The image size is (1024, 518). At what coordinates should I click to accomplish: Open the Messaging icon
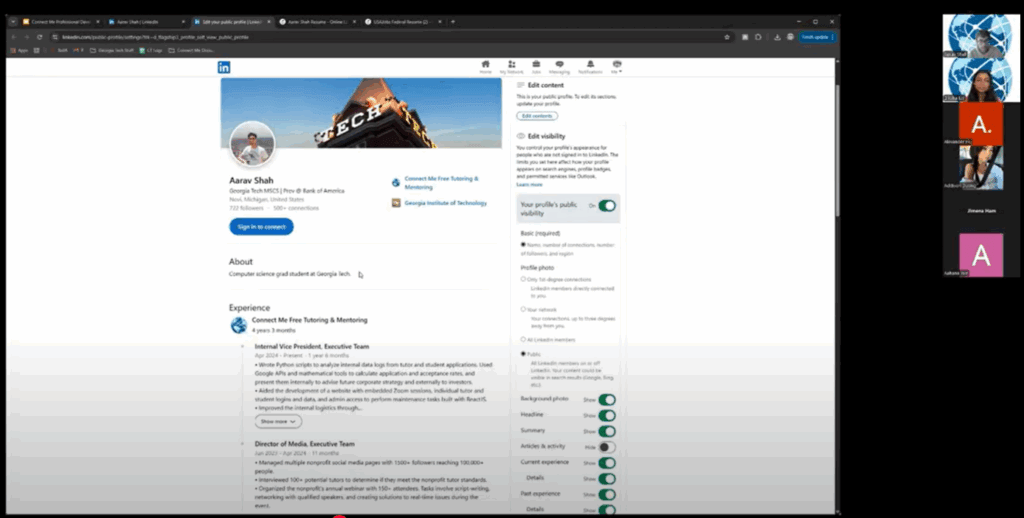pyautogui.click(x=560, y=64)
